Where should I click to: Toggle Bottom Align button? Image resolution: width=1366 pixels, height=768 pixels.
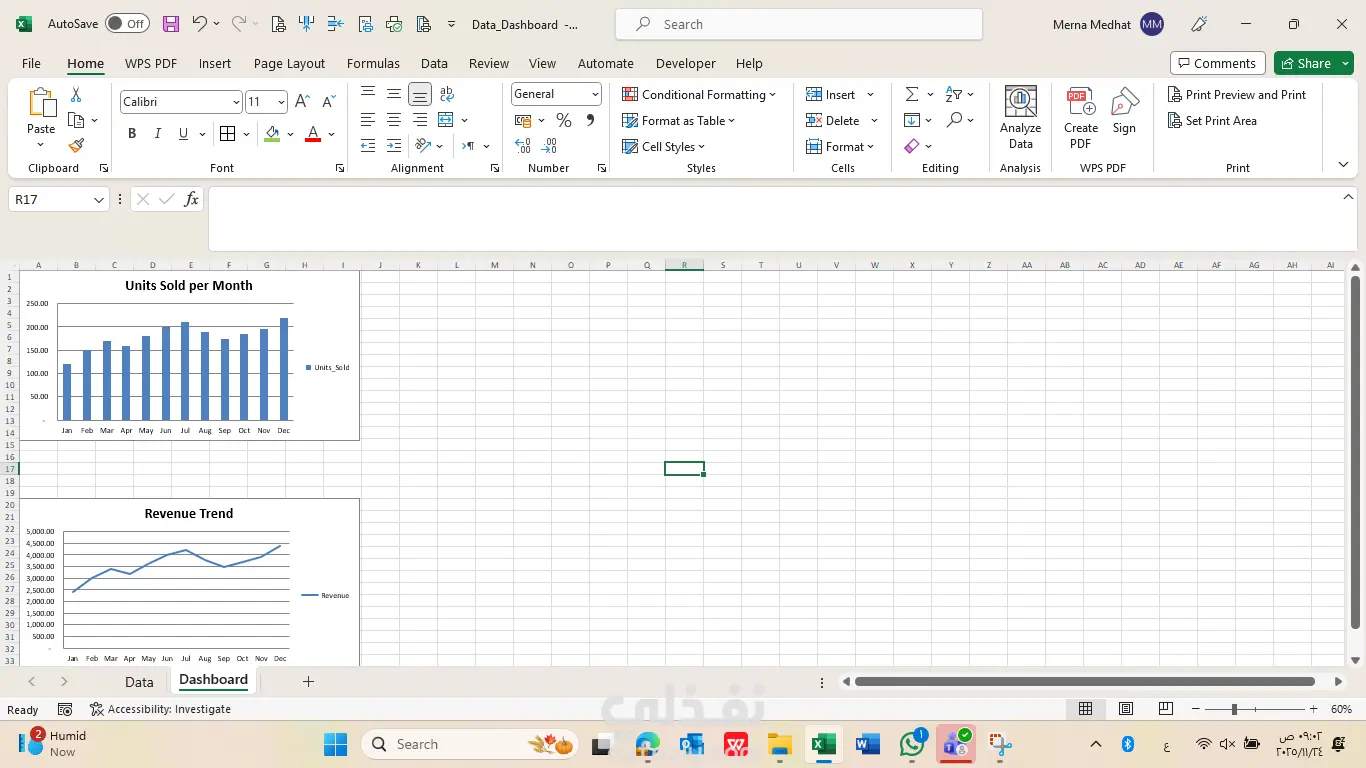pos(420,94)
